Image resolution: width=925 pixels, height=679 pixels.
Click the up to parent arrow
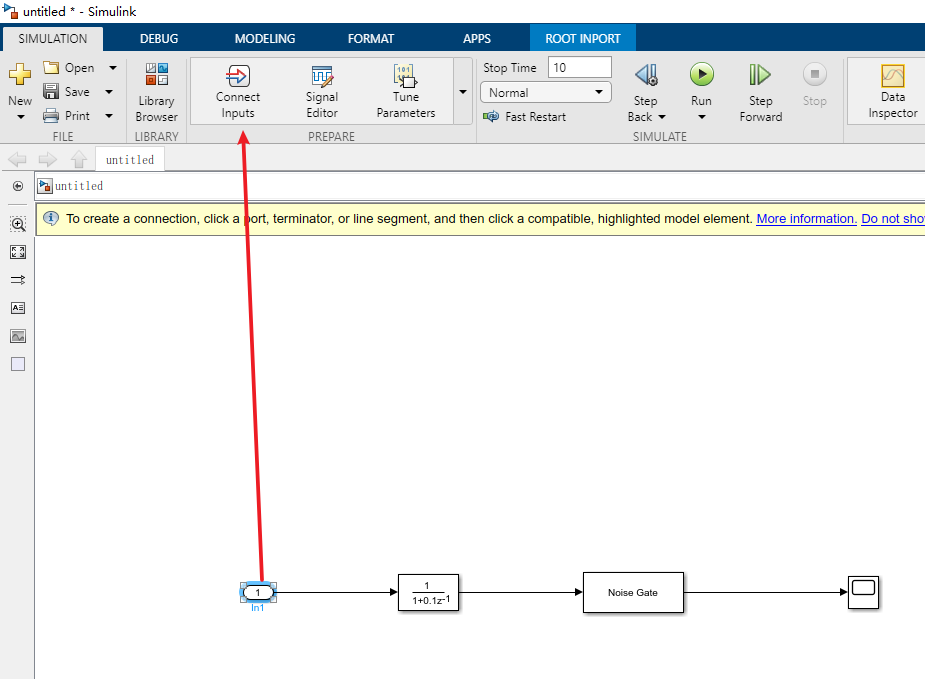click(x=78, y=159)
